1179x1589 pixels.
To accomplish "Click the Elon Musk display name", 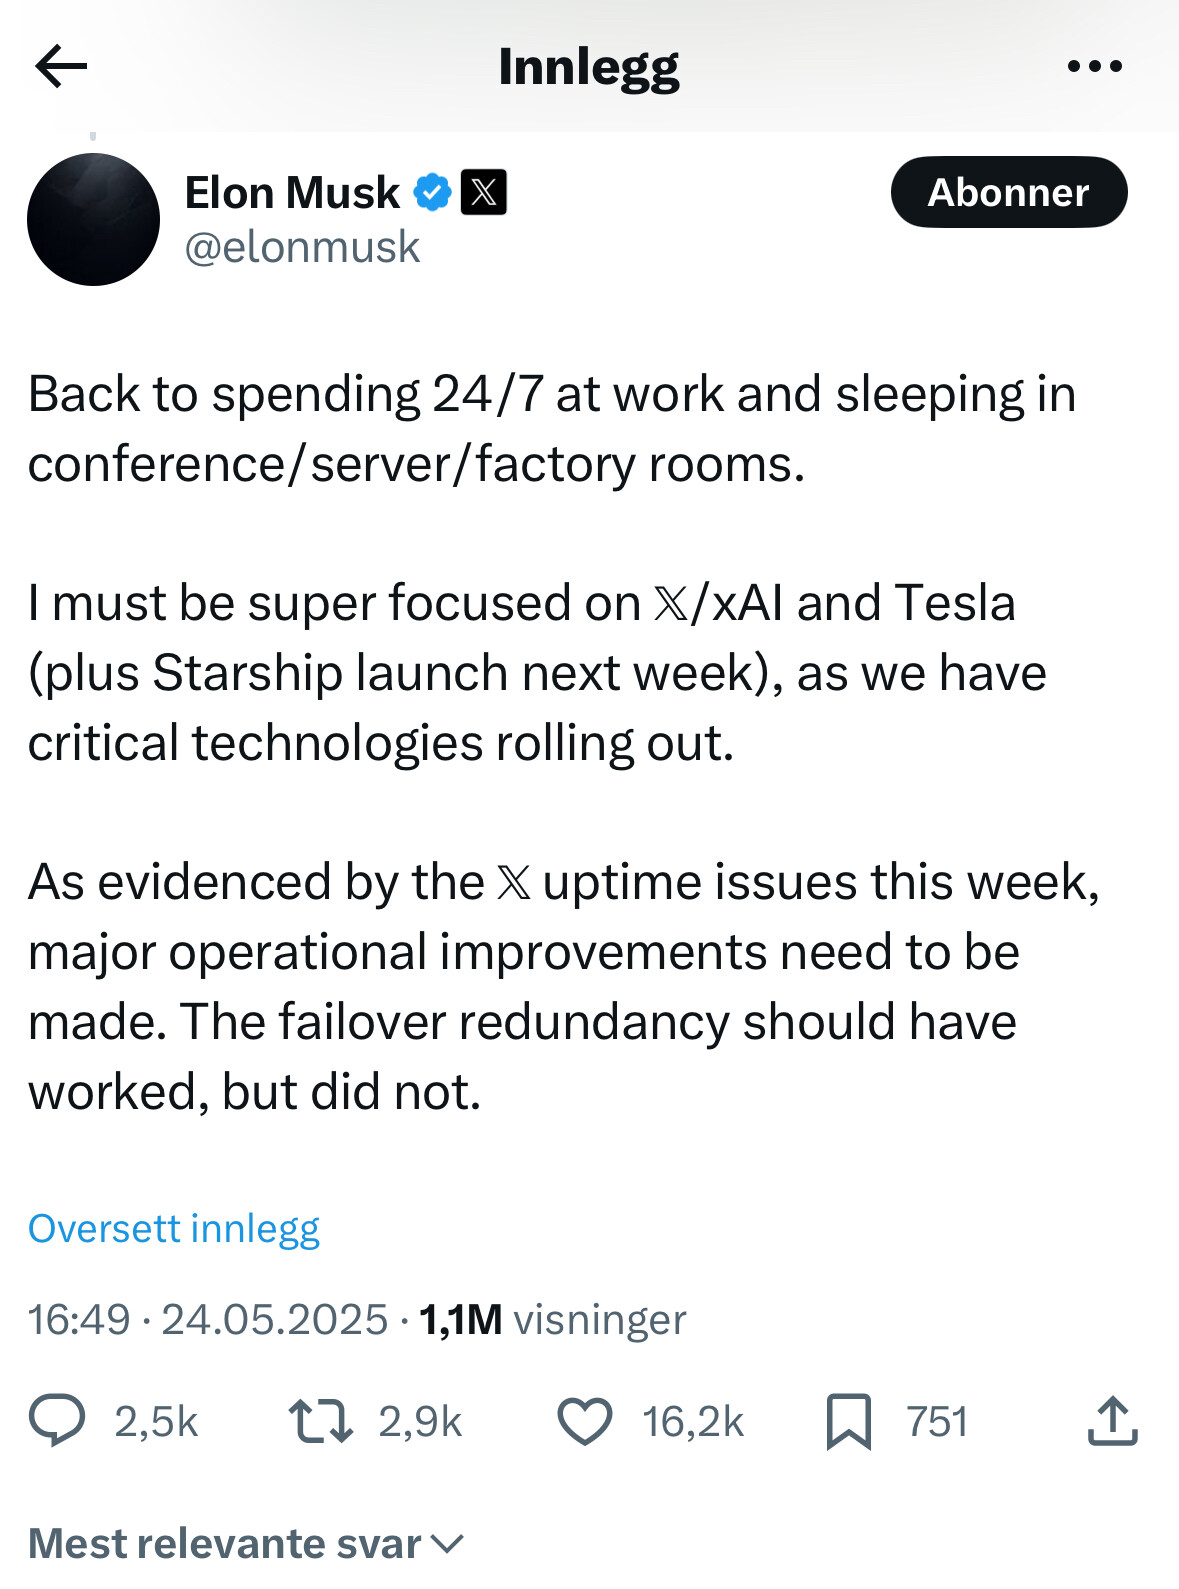I will point(292,192).
